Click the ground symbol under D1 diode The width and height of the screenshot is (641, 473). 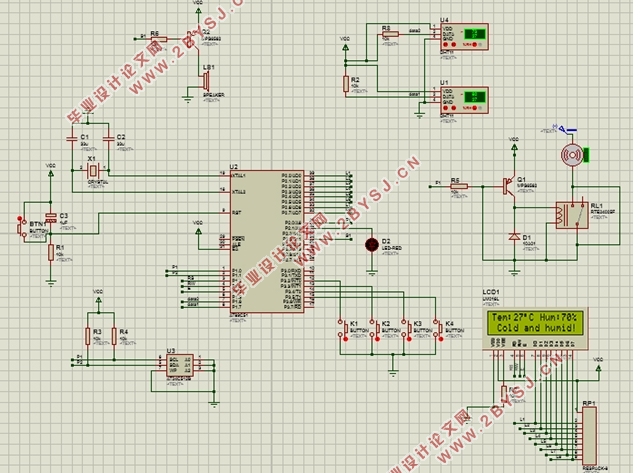[x=514, y=272]
